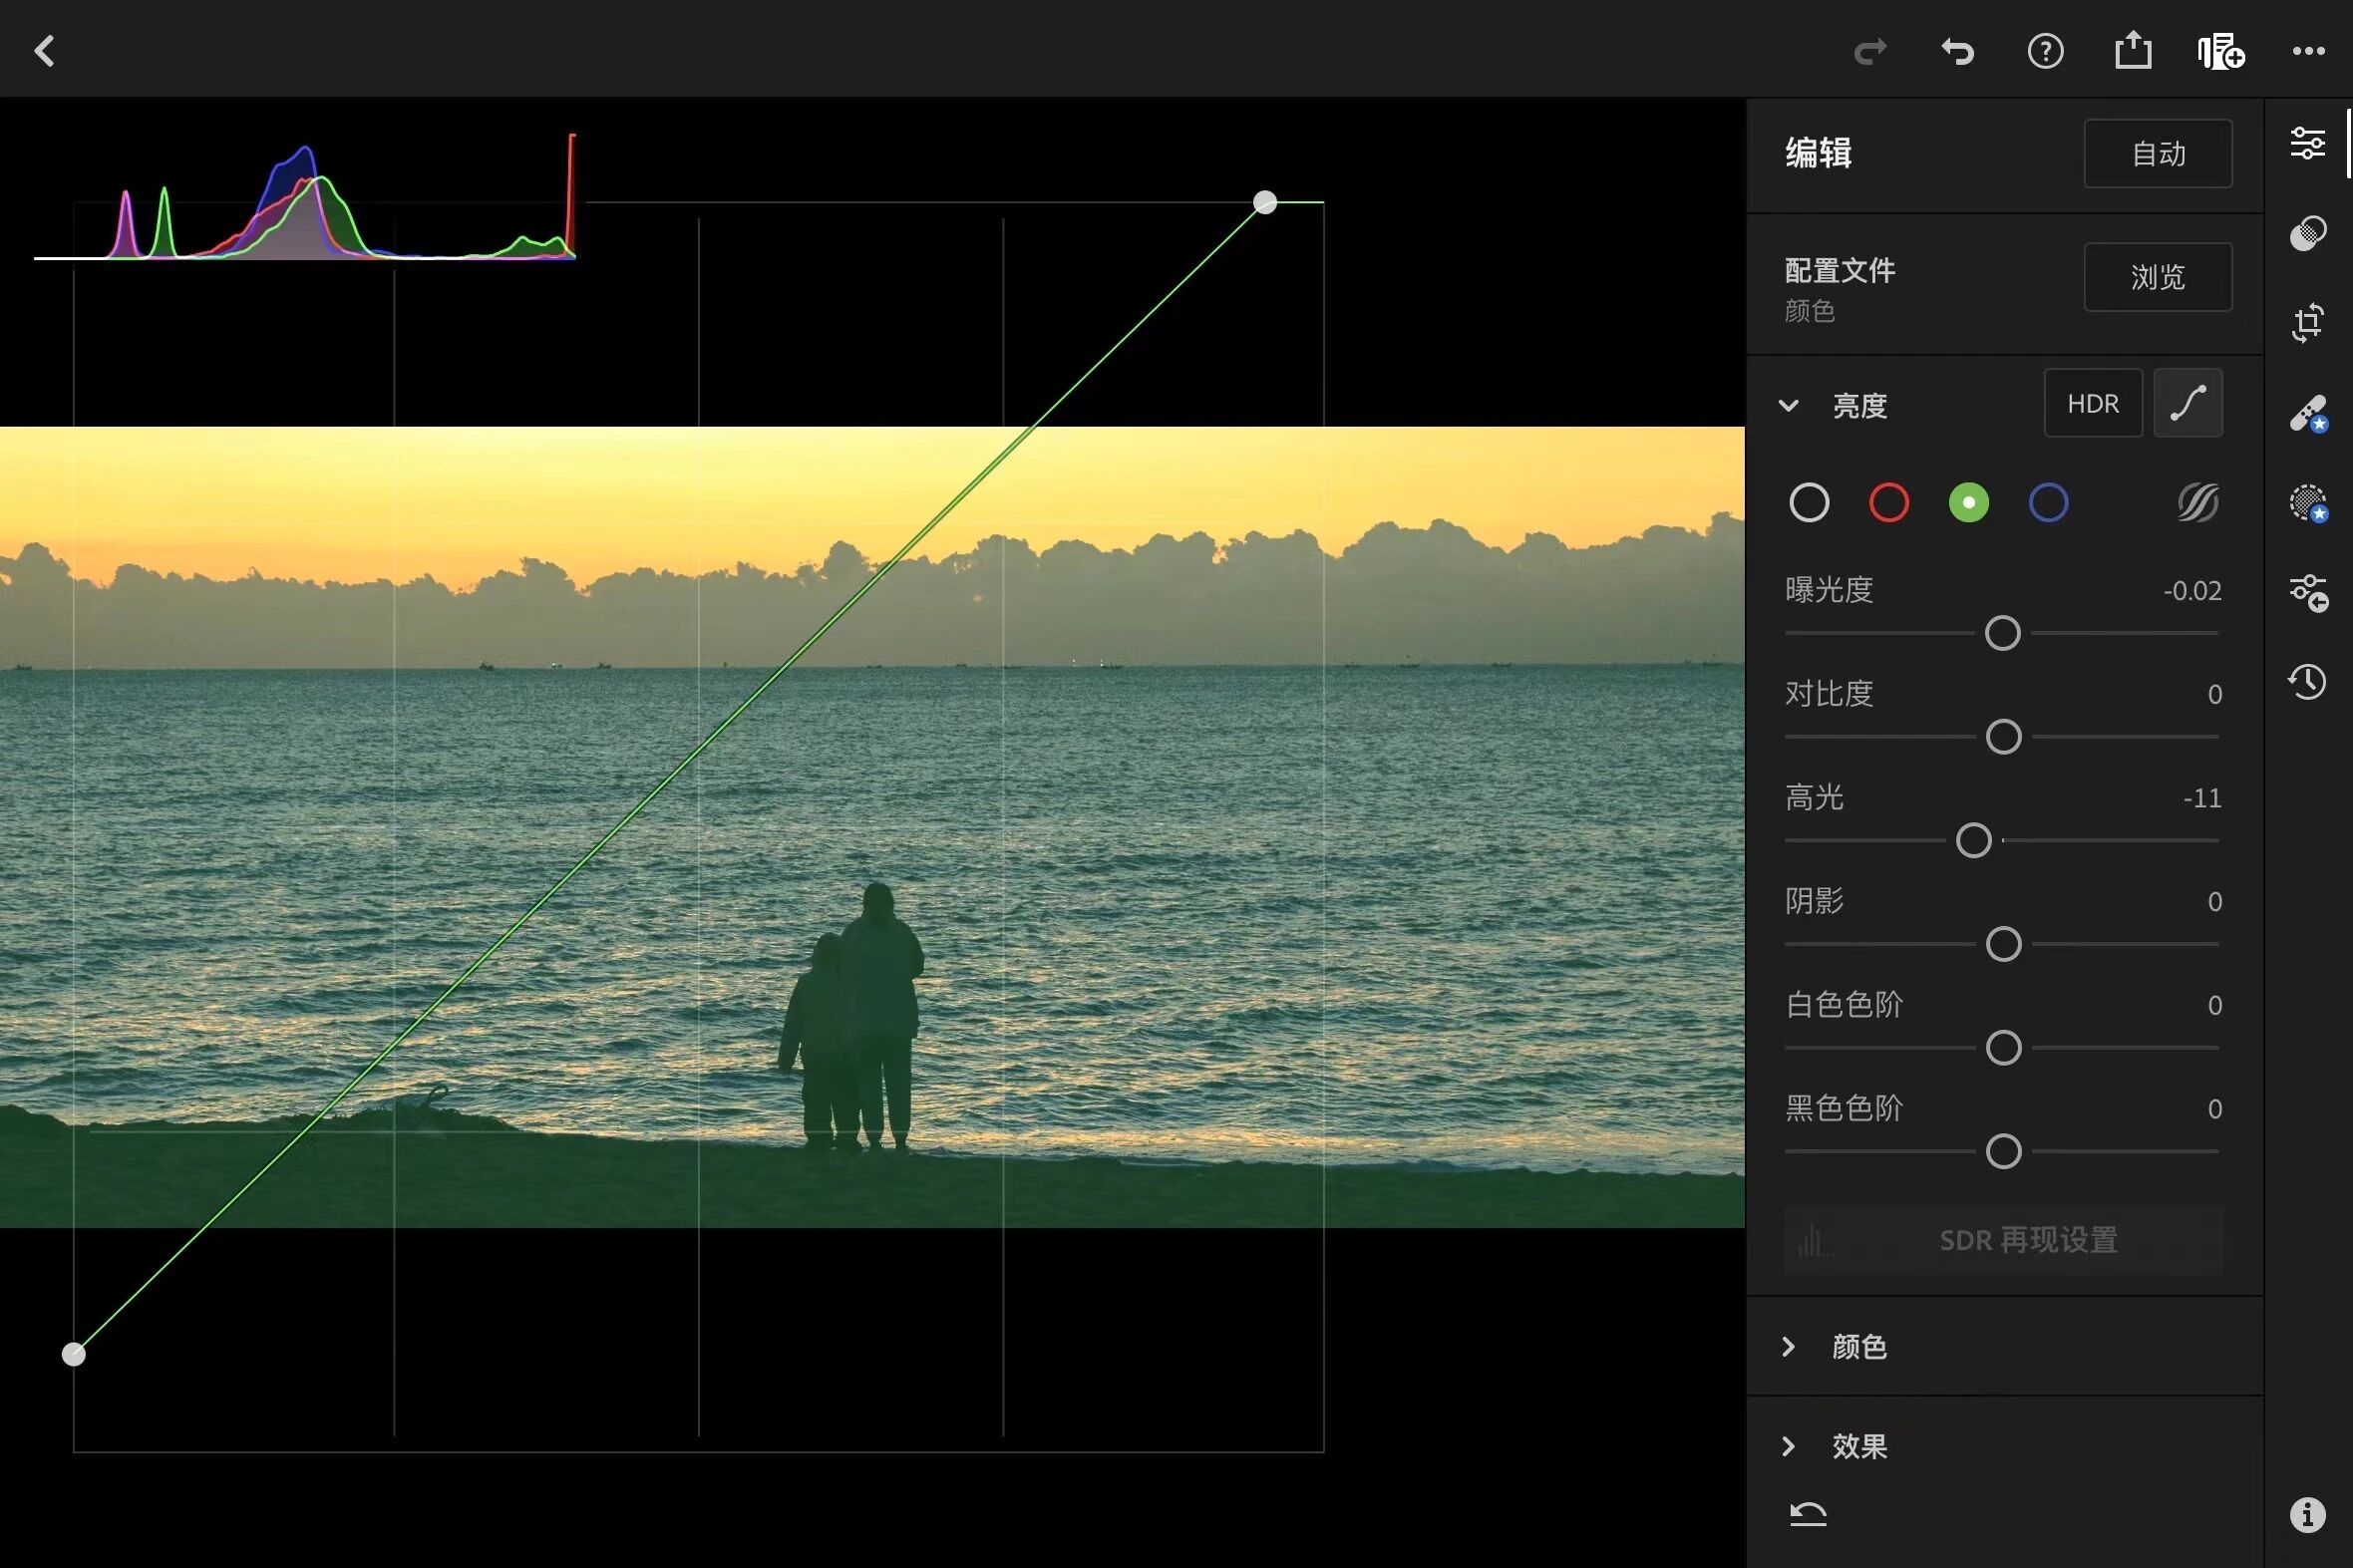Viewport: 2353px width, 1568px height.
Task: Expand the 颜色 section
Action: (x=1789, y=1347)
